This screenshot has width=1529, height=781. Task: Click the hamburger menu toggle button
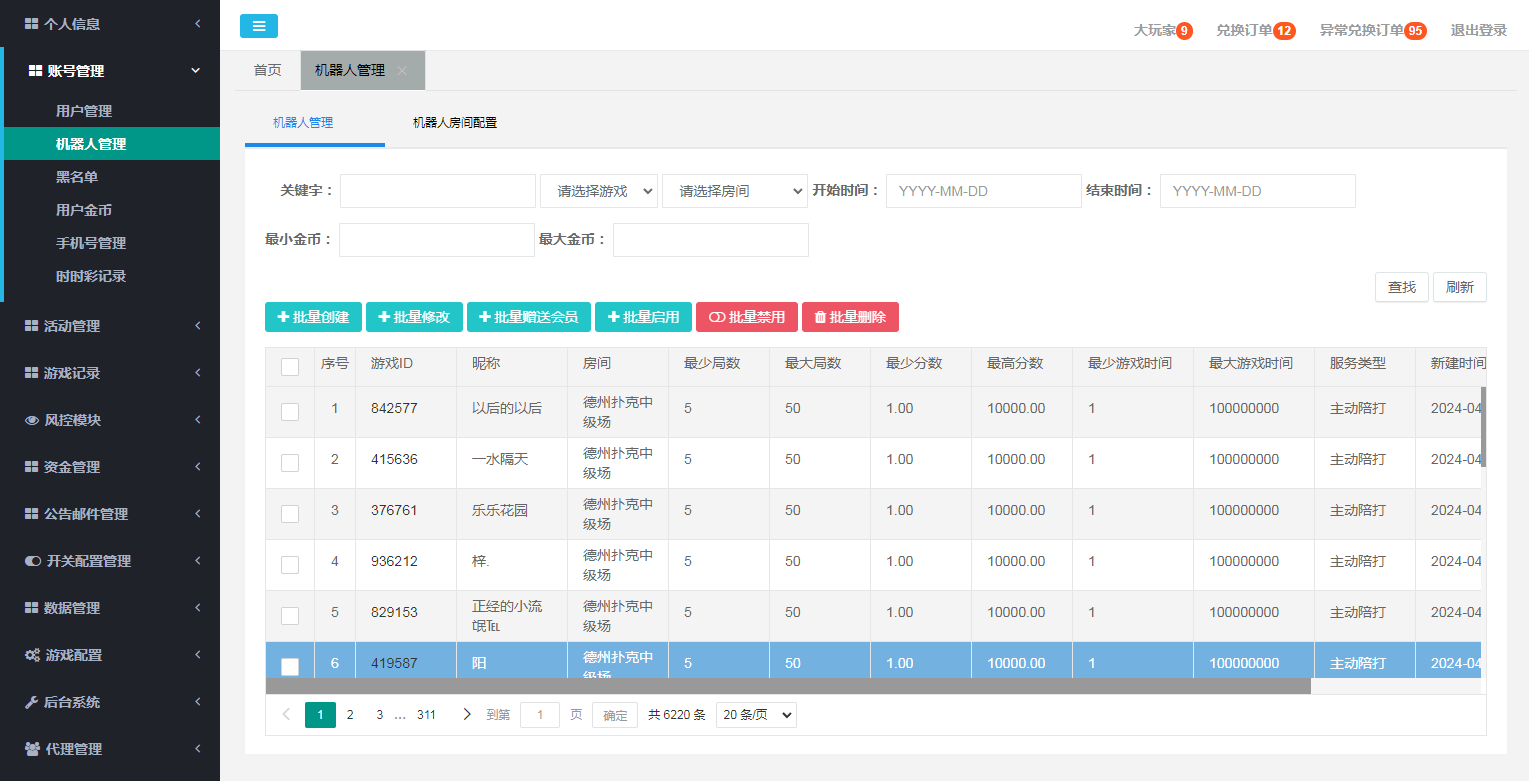tap(258, 27)
